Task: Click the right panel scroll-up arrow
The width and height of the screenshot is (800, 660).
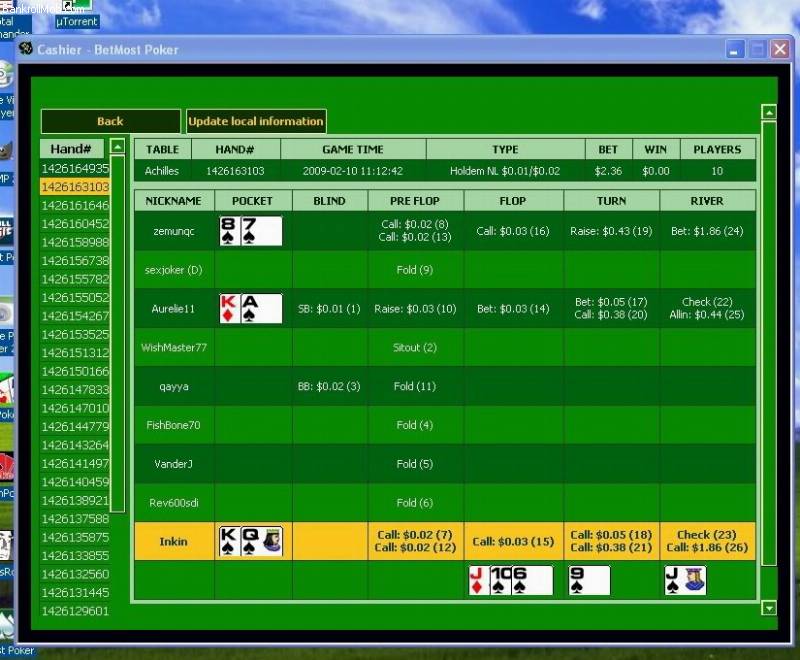Action: click(768, 112)
